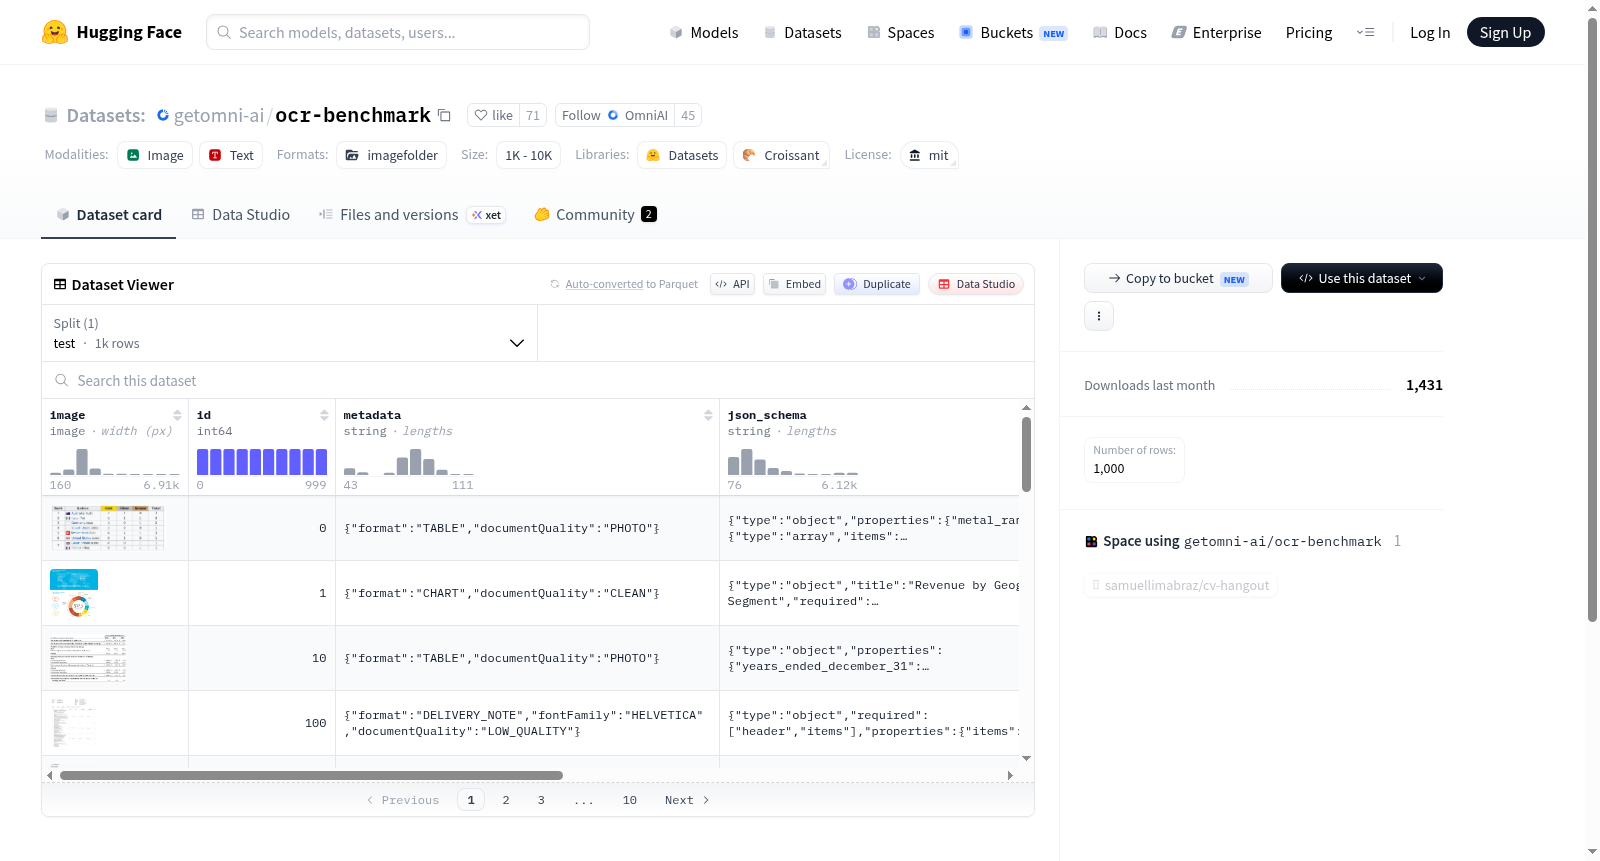Image resolution: width=1600 pixels, height=861 pixels.
Task: Open the Pricing page
Action: (1309, 33)
